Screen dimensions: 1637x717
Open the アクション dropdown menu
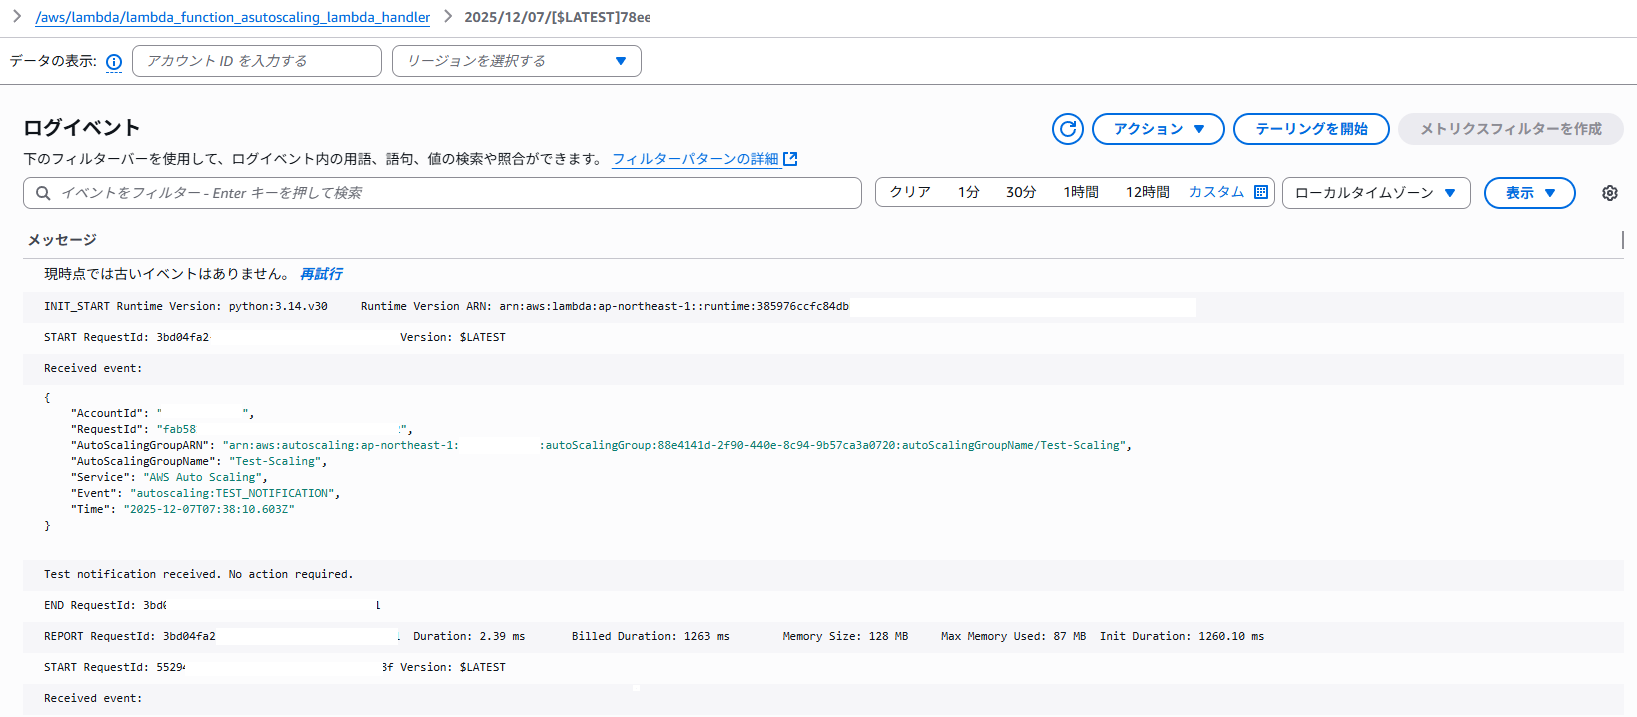(1157, 129)
